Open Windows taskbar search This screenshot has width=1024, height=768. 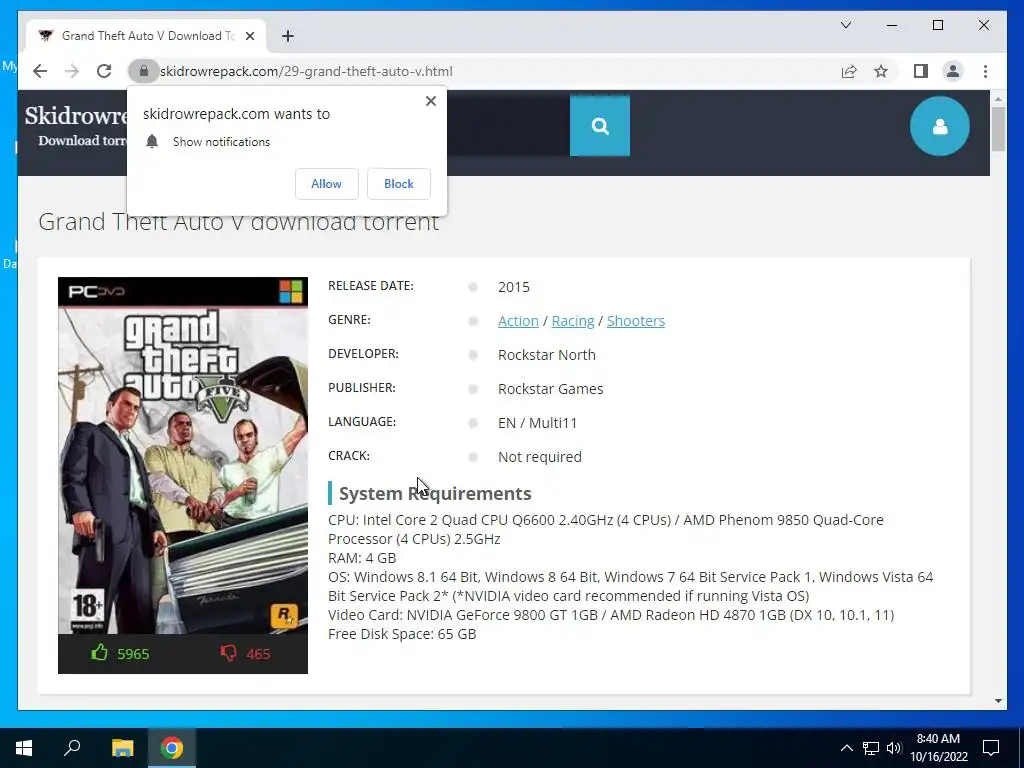[72, 748]
